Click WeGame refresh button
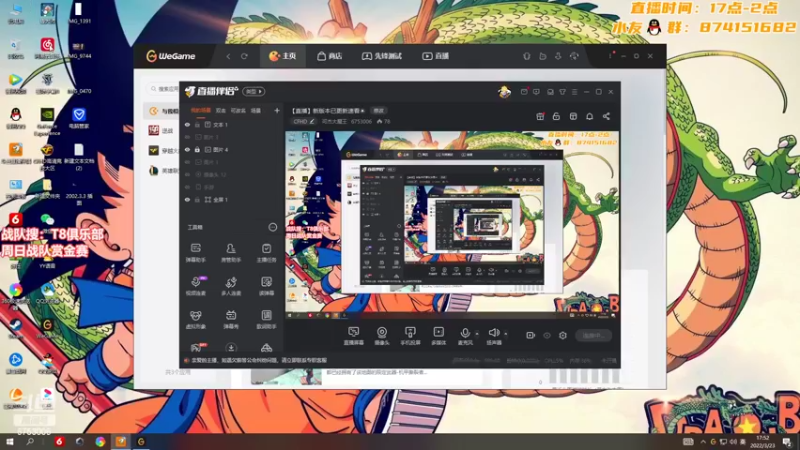 244,56
